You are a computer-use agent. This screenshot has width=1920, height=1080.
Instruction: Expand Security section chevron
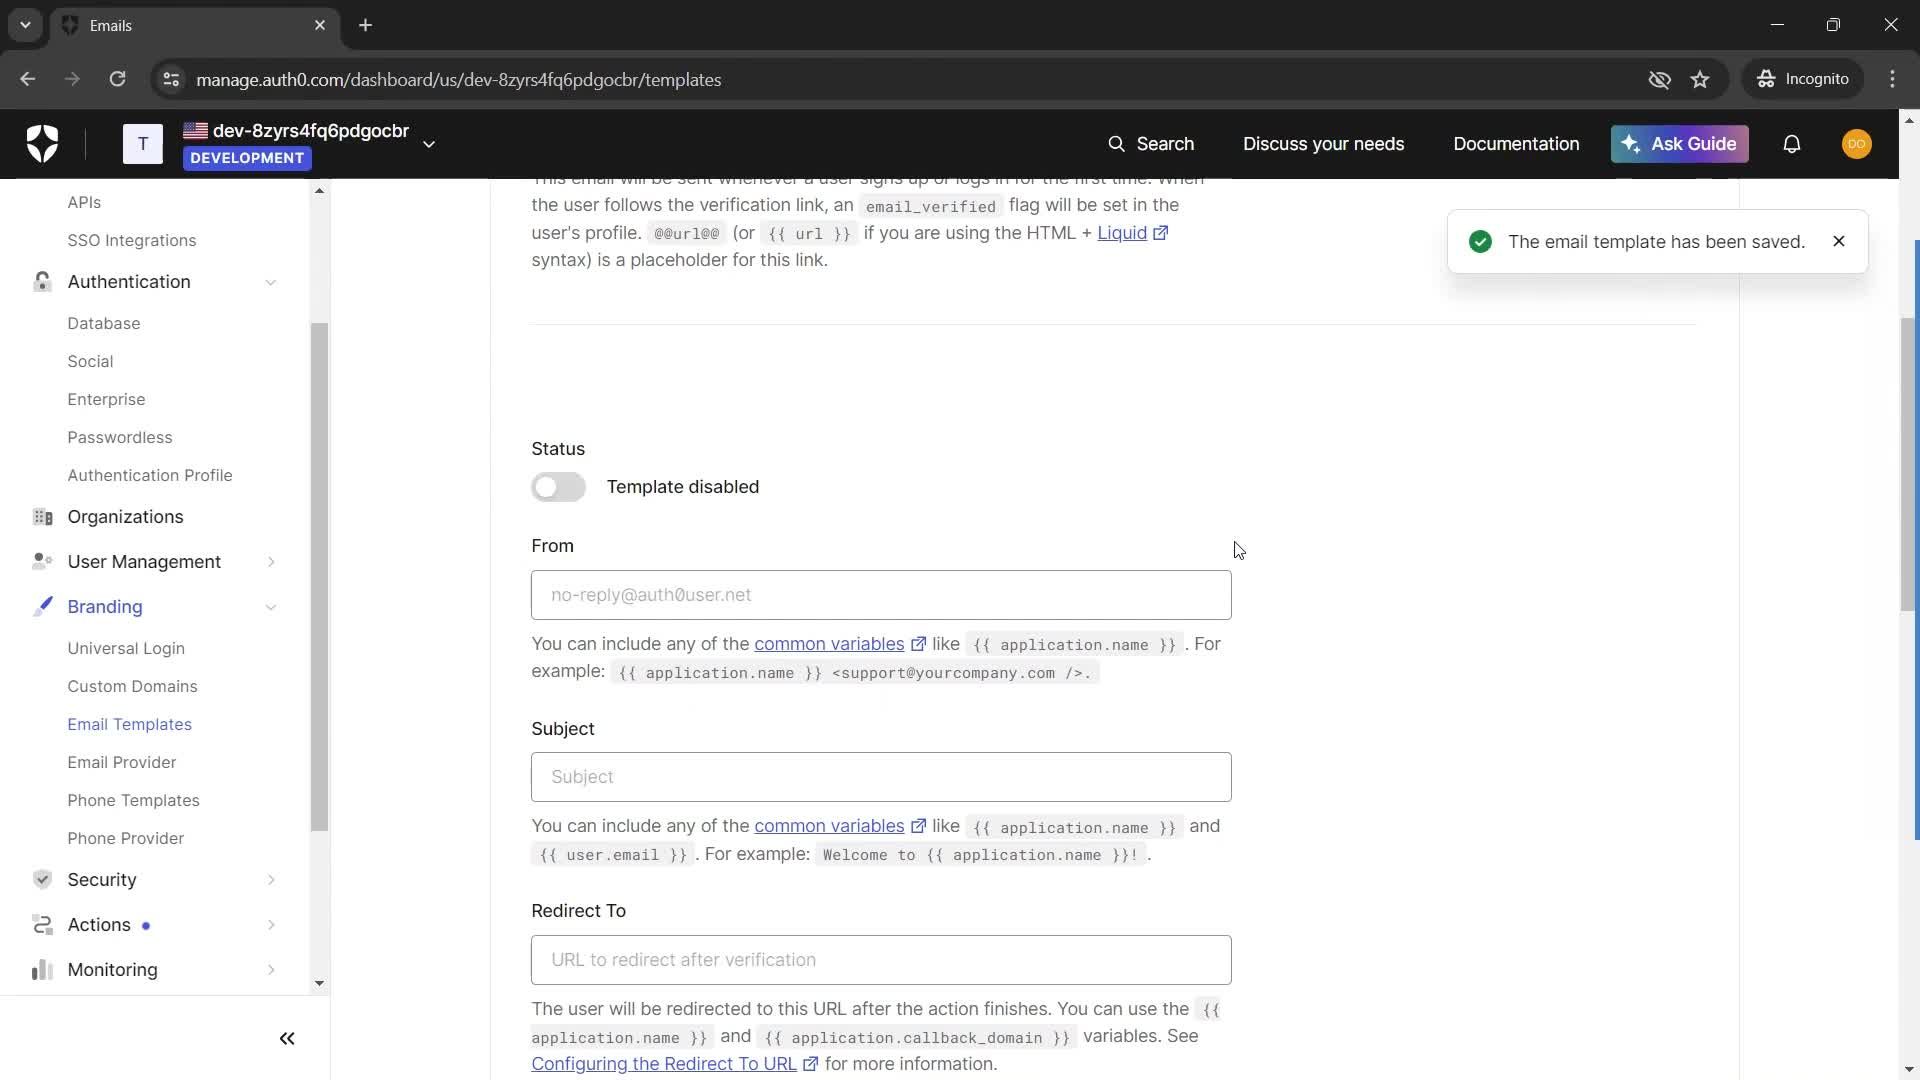point(271,880)
